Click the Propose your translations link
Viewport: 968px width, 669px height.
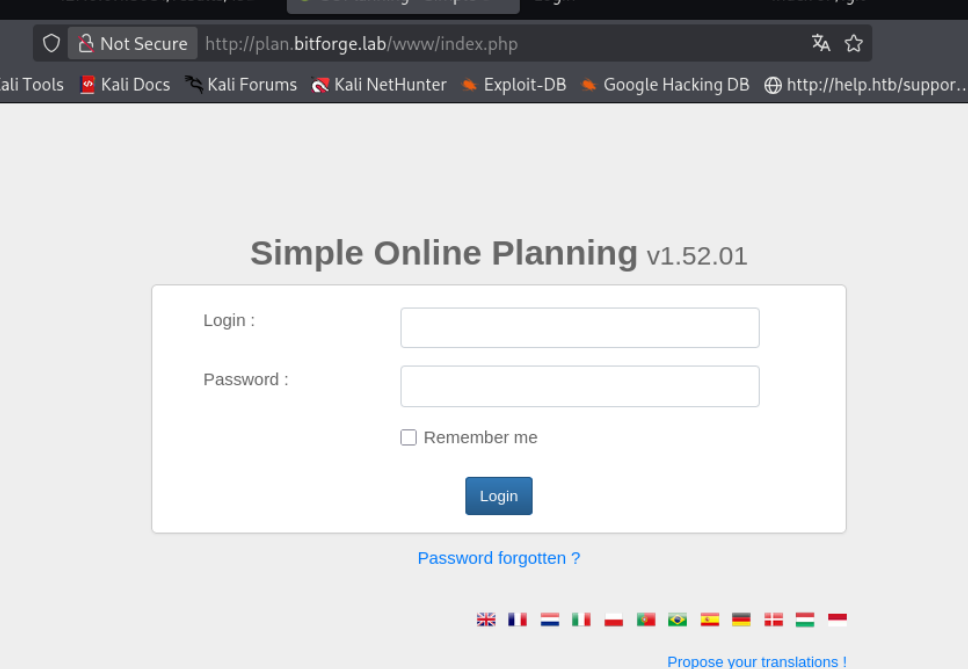coord(756,661)
